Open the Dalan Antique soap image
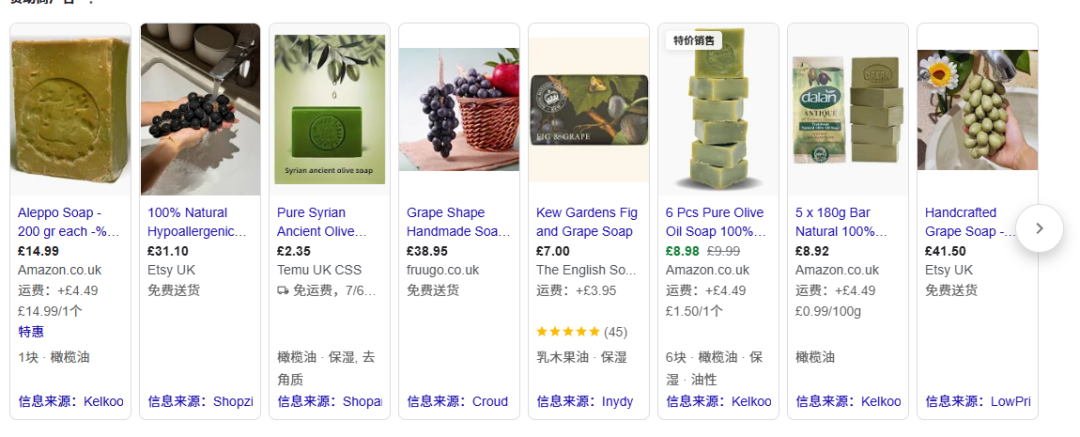Image resolution: width=1080 pixels, height=437 pixels. coord(847,110)
